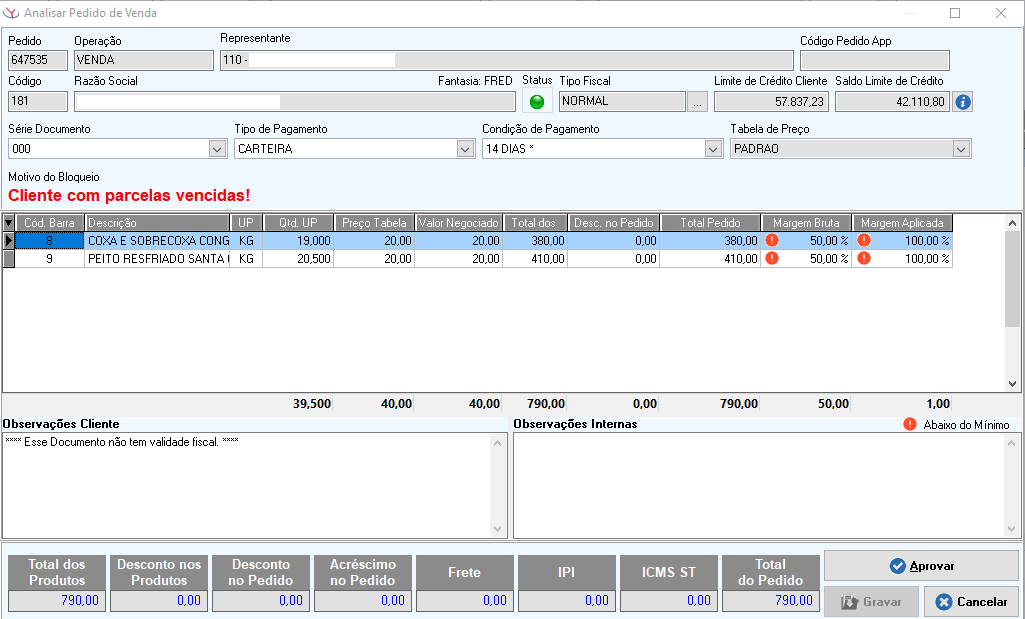1025x619 pixels.
Task: Click Limite de Crédito Cliente value 57.837,23
Action: [x=771, y=101]
